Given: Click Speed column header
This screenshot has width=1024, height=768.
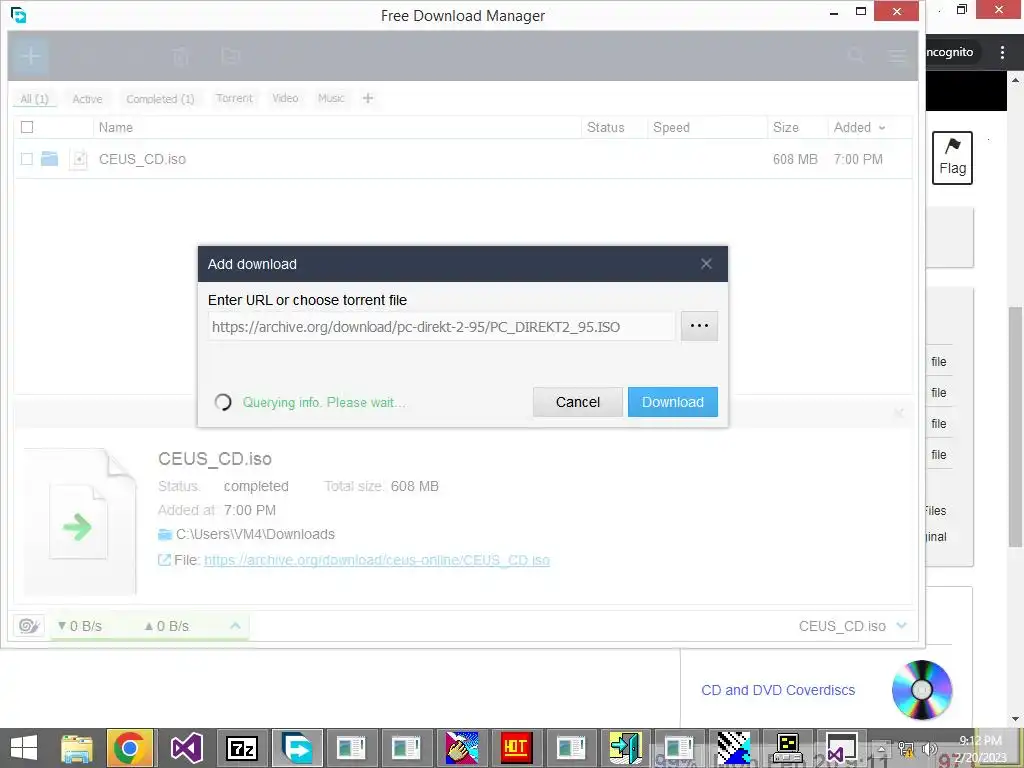Looking at the screenshot, I should click(x=671, y=127).
